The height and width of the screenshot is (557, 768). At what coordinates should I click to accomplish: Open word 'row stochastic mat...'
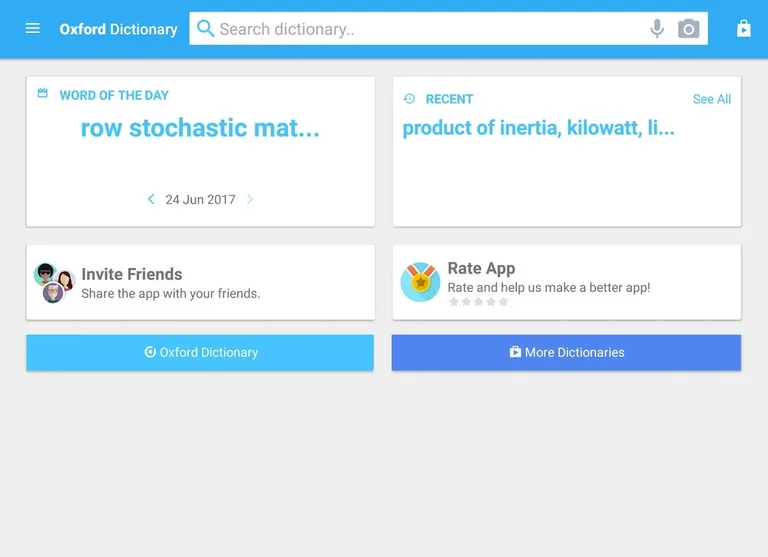pyautogui.click(x=200, y=128)
